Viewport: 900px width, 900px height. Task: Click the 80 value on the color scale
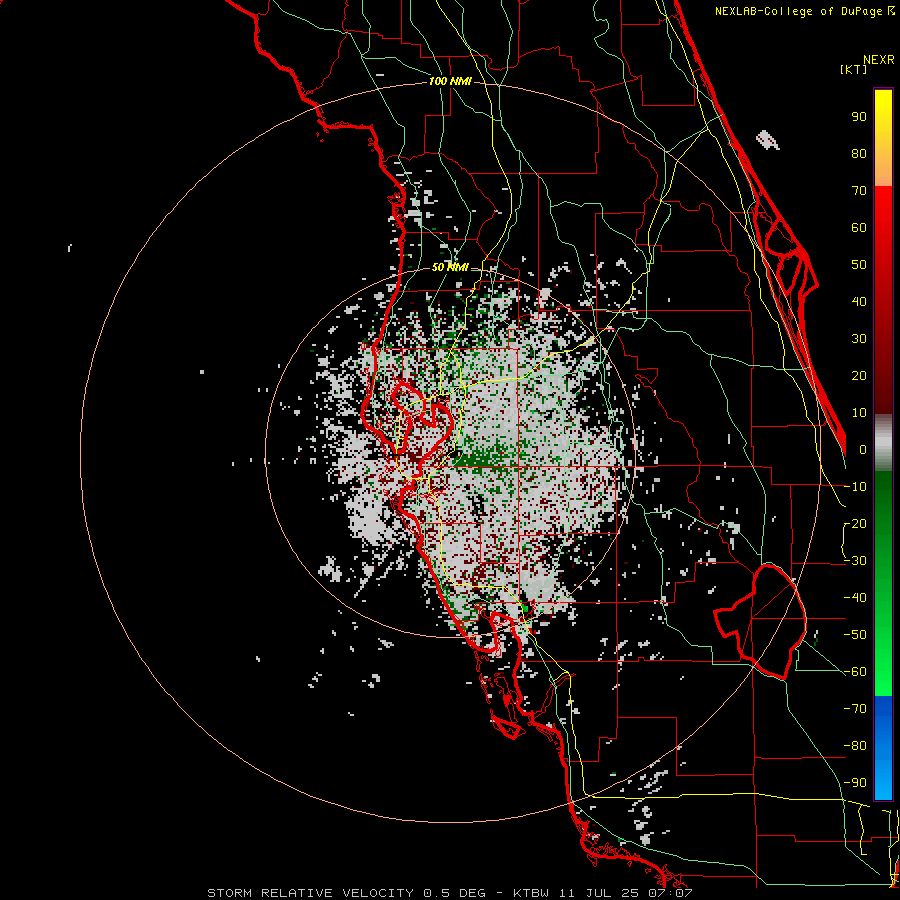pyautogui.click(x=859, y=154)
